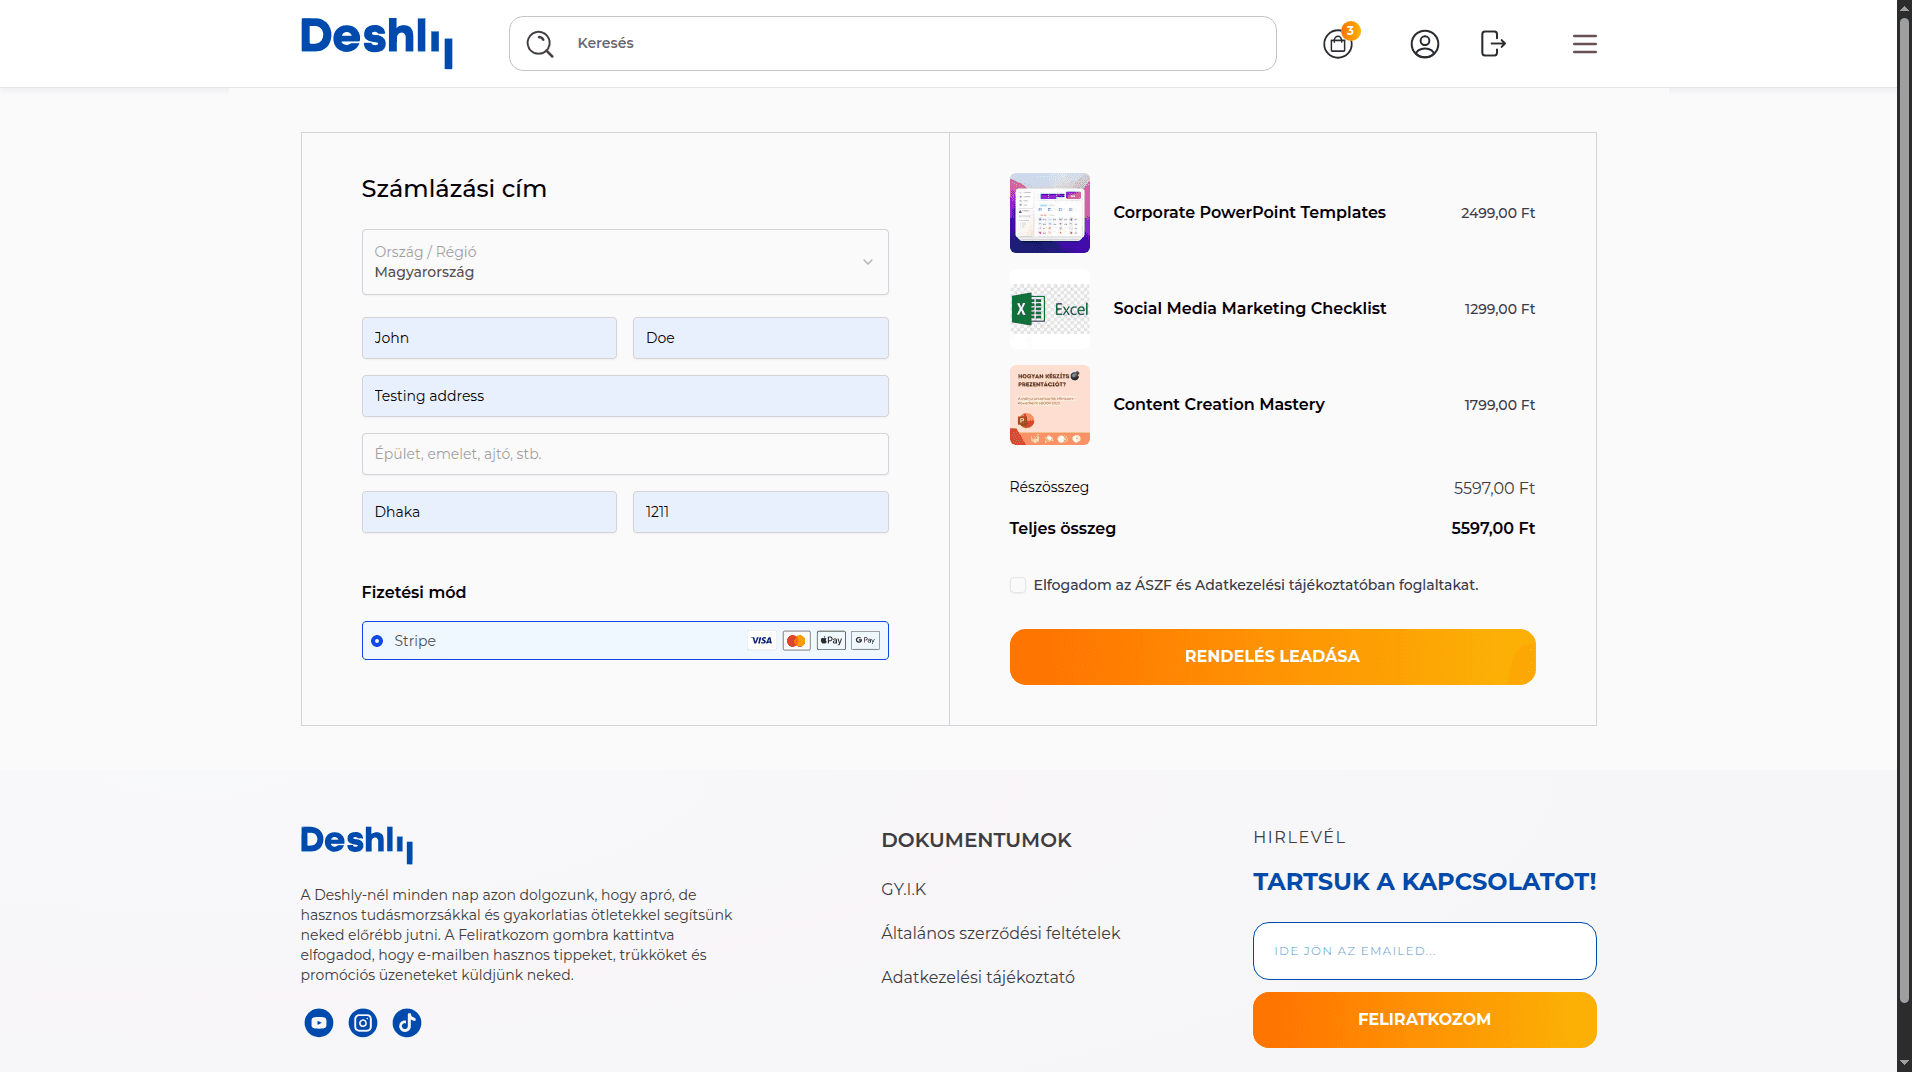Click the Épület, emelet, ajtó field
Screen dimensions: 1912x1072
click(x=625, y=454)
